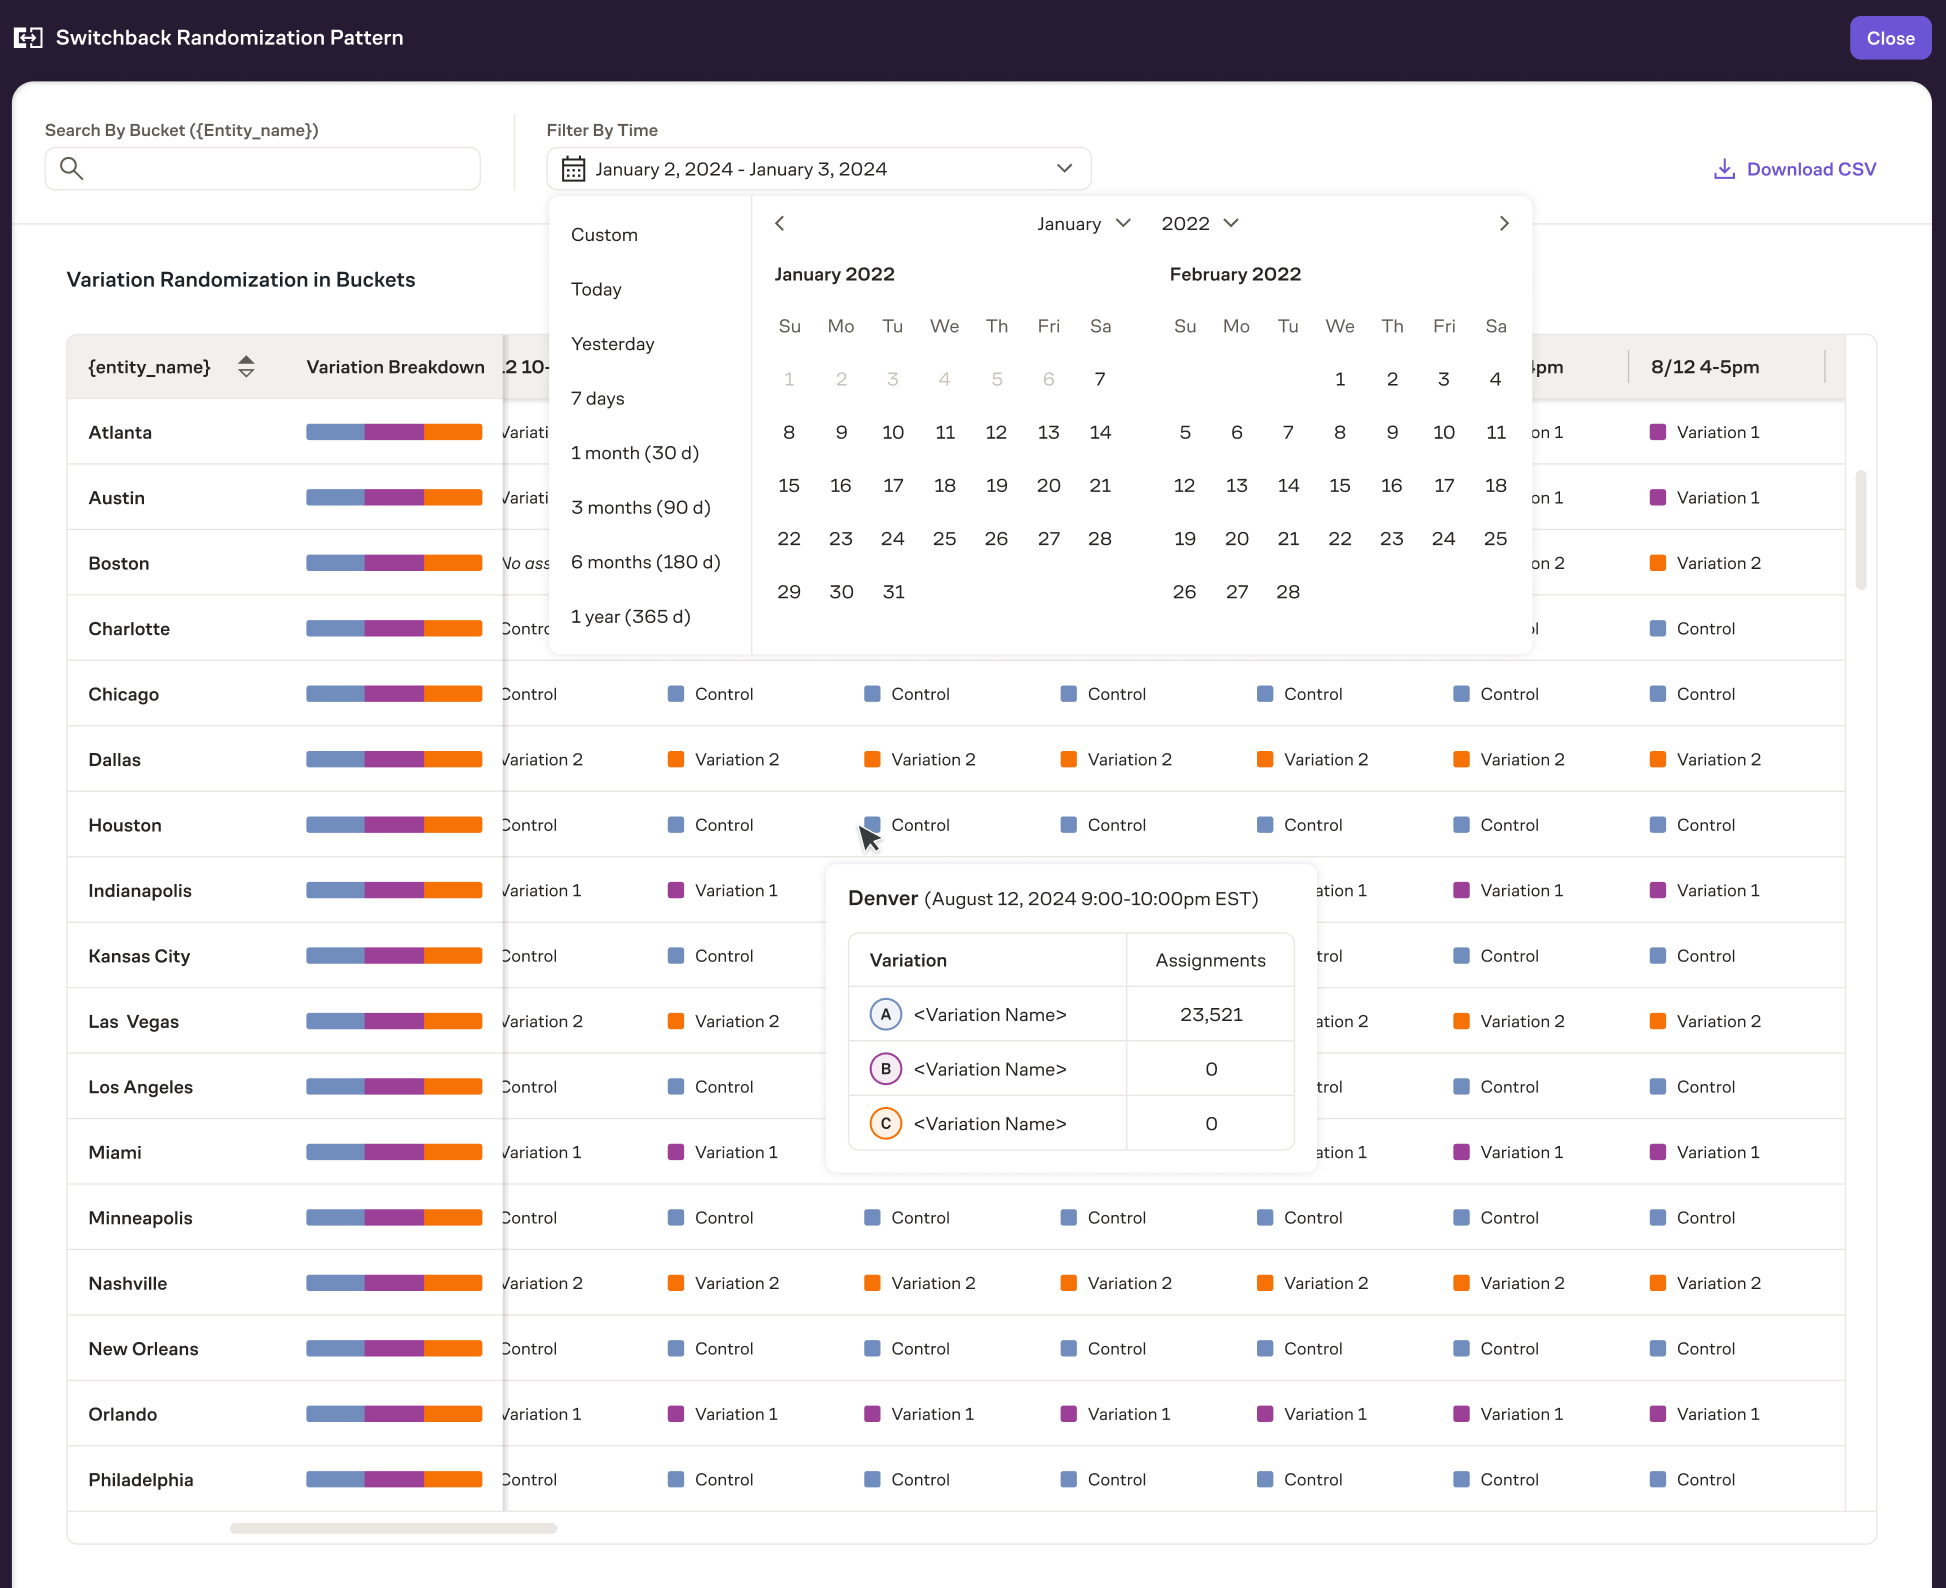
Task: Select the 7 days preset
Action: (x=598, y=398)
